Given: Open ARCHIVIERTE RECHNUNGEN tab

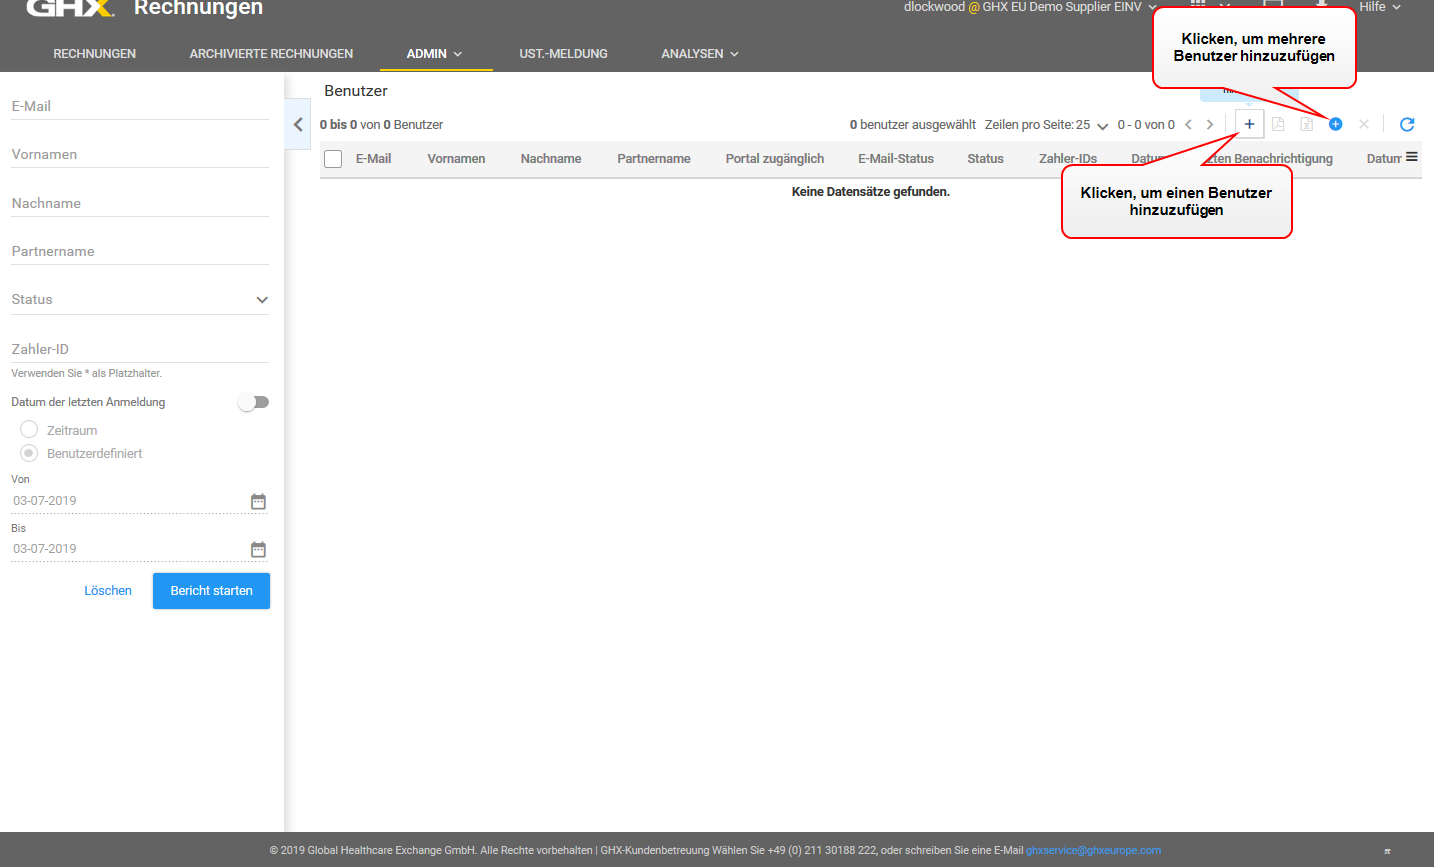Looking at the screenshot, I should (271, 54).
